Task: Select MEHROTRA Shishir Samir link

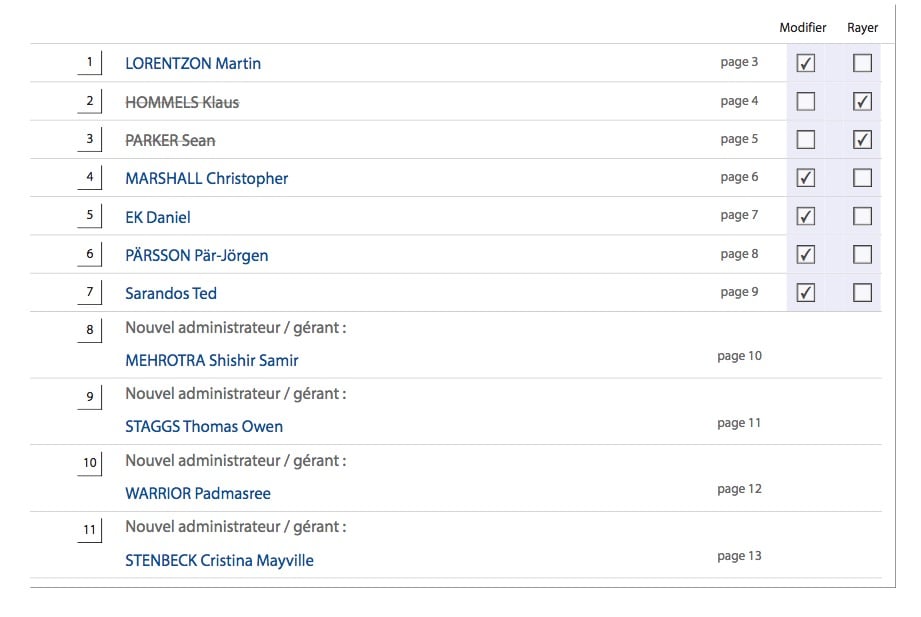Action: tap(211, 360)
